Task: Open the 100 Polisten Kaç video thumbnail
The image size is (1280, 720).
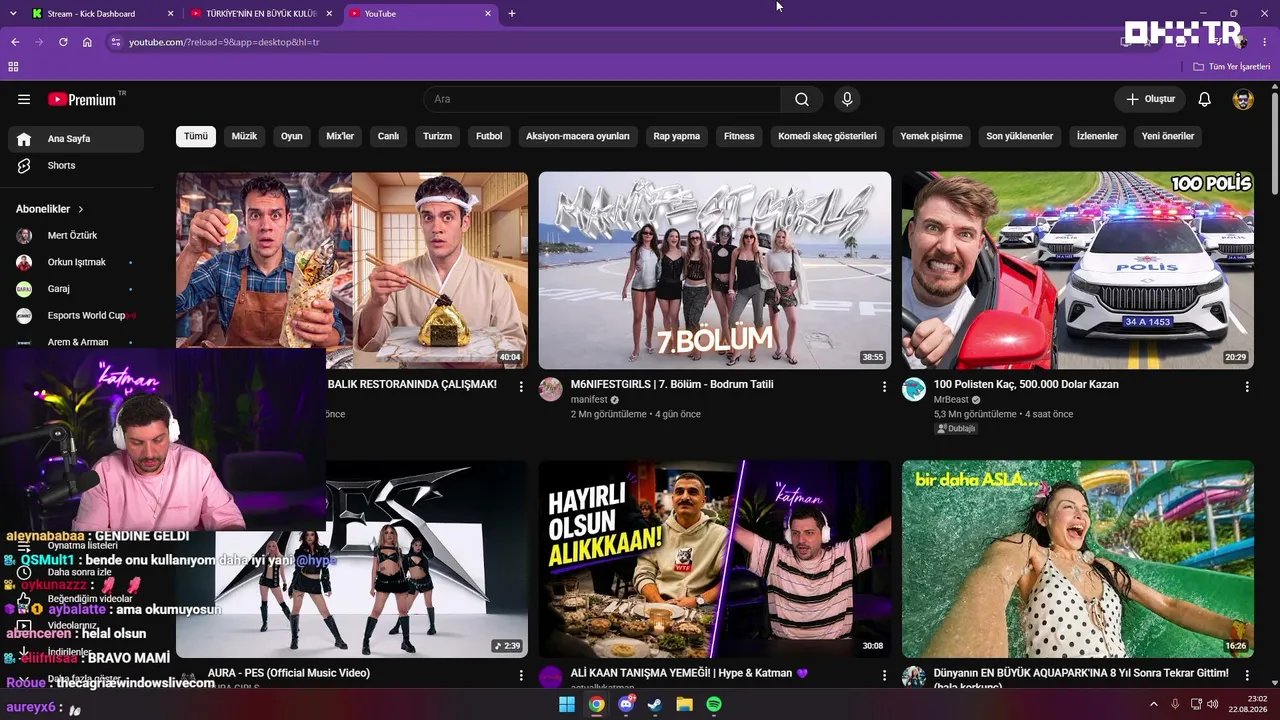Action: coord(1078,270)
